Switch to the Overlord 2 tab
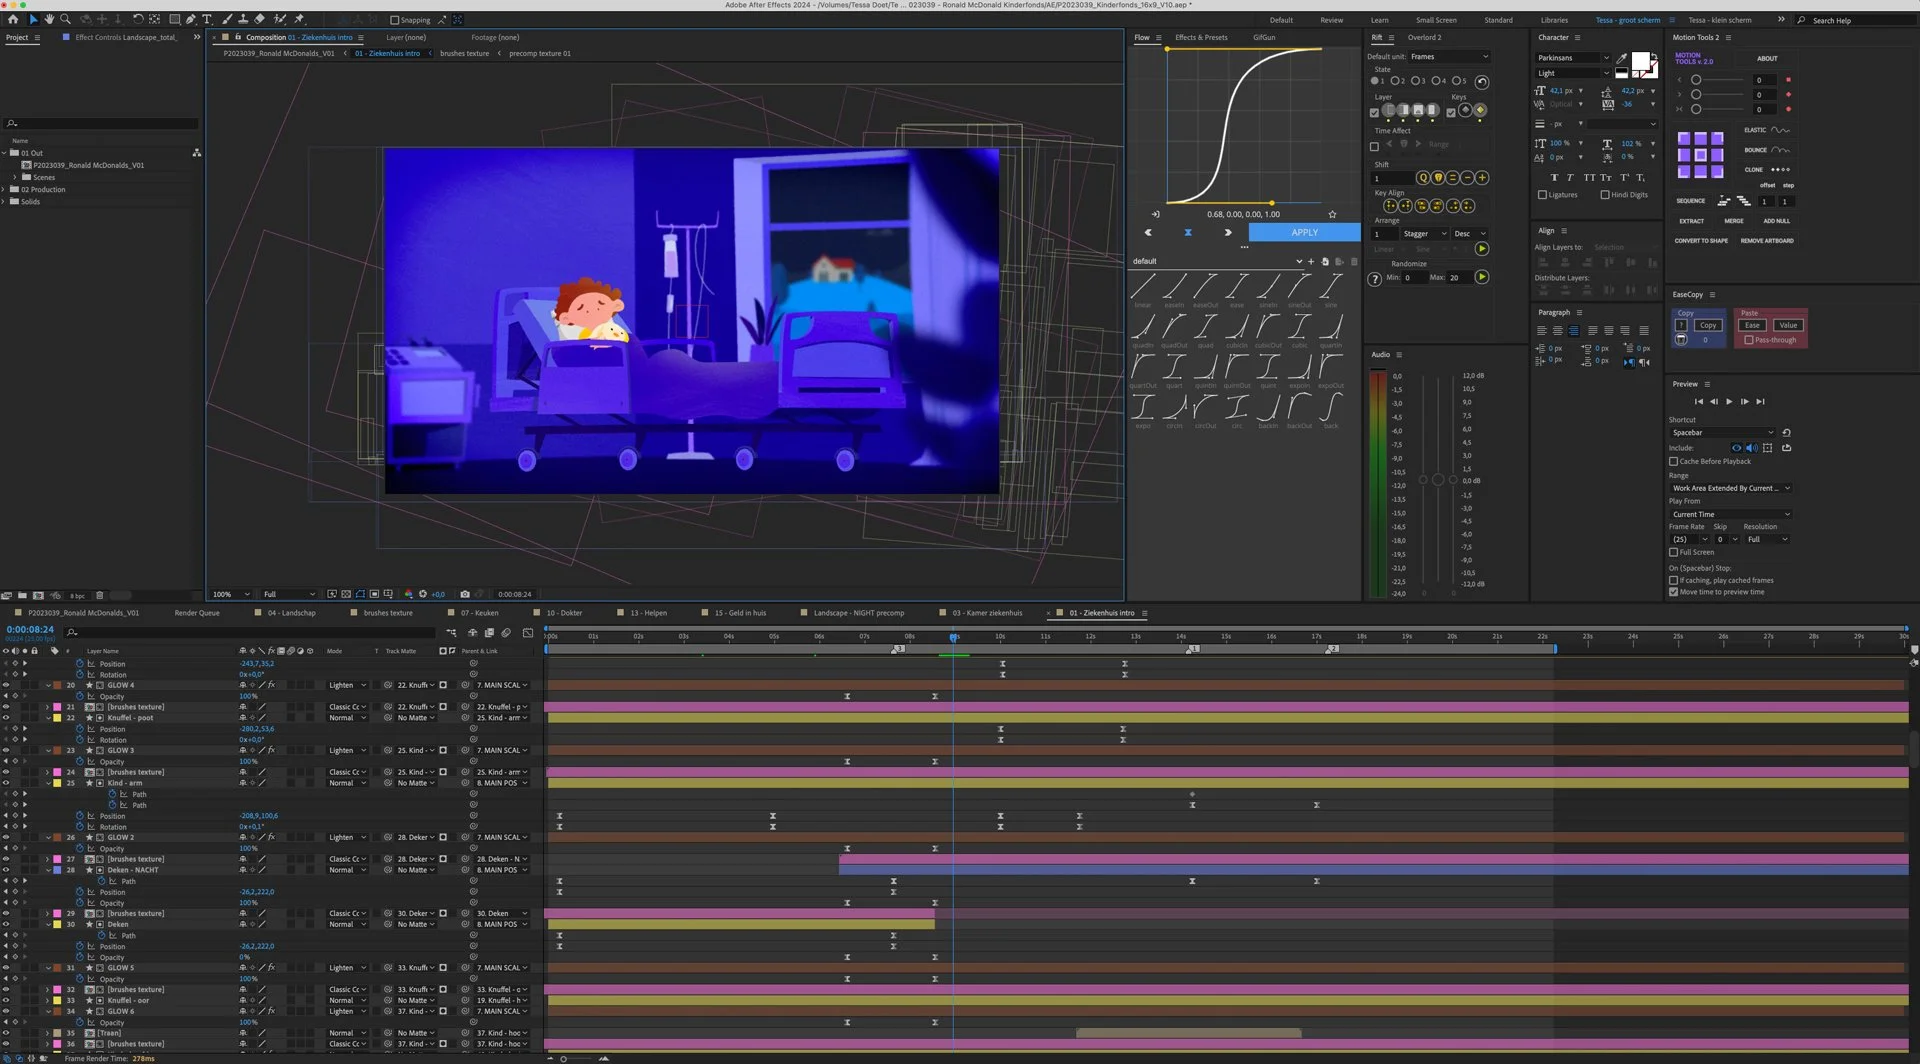 click(x=1424, y=37)
